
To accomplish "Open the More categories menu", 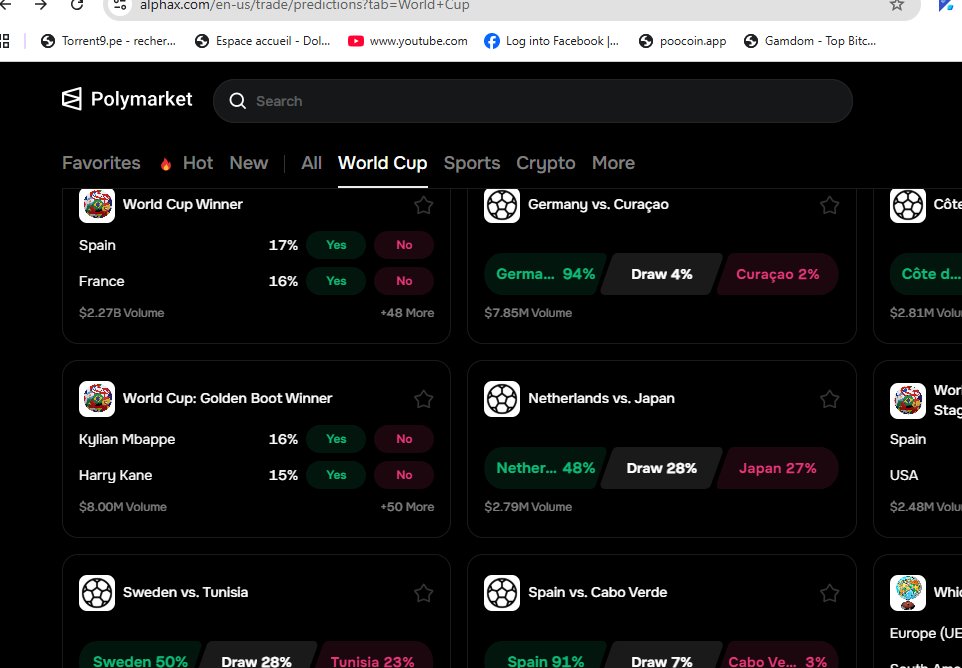I will (x=613, y=163).
